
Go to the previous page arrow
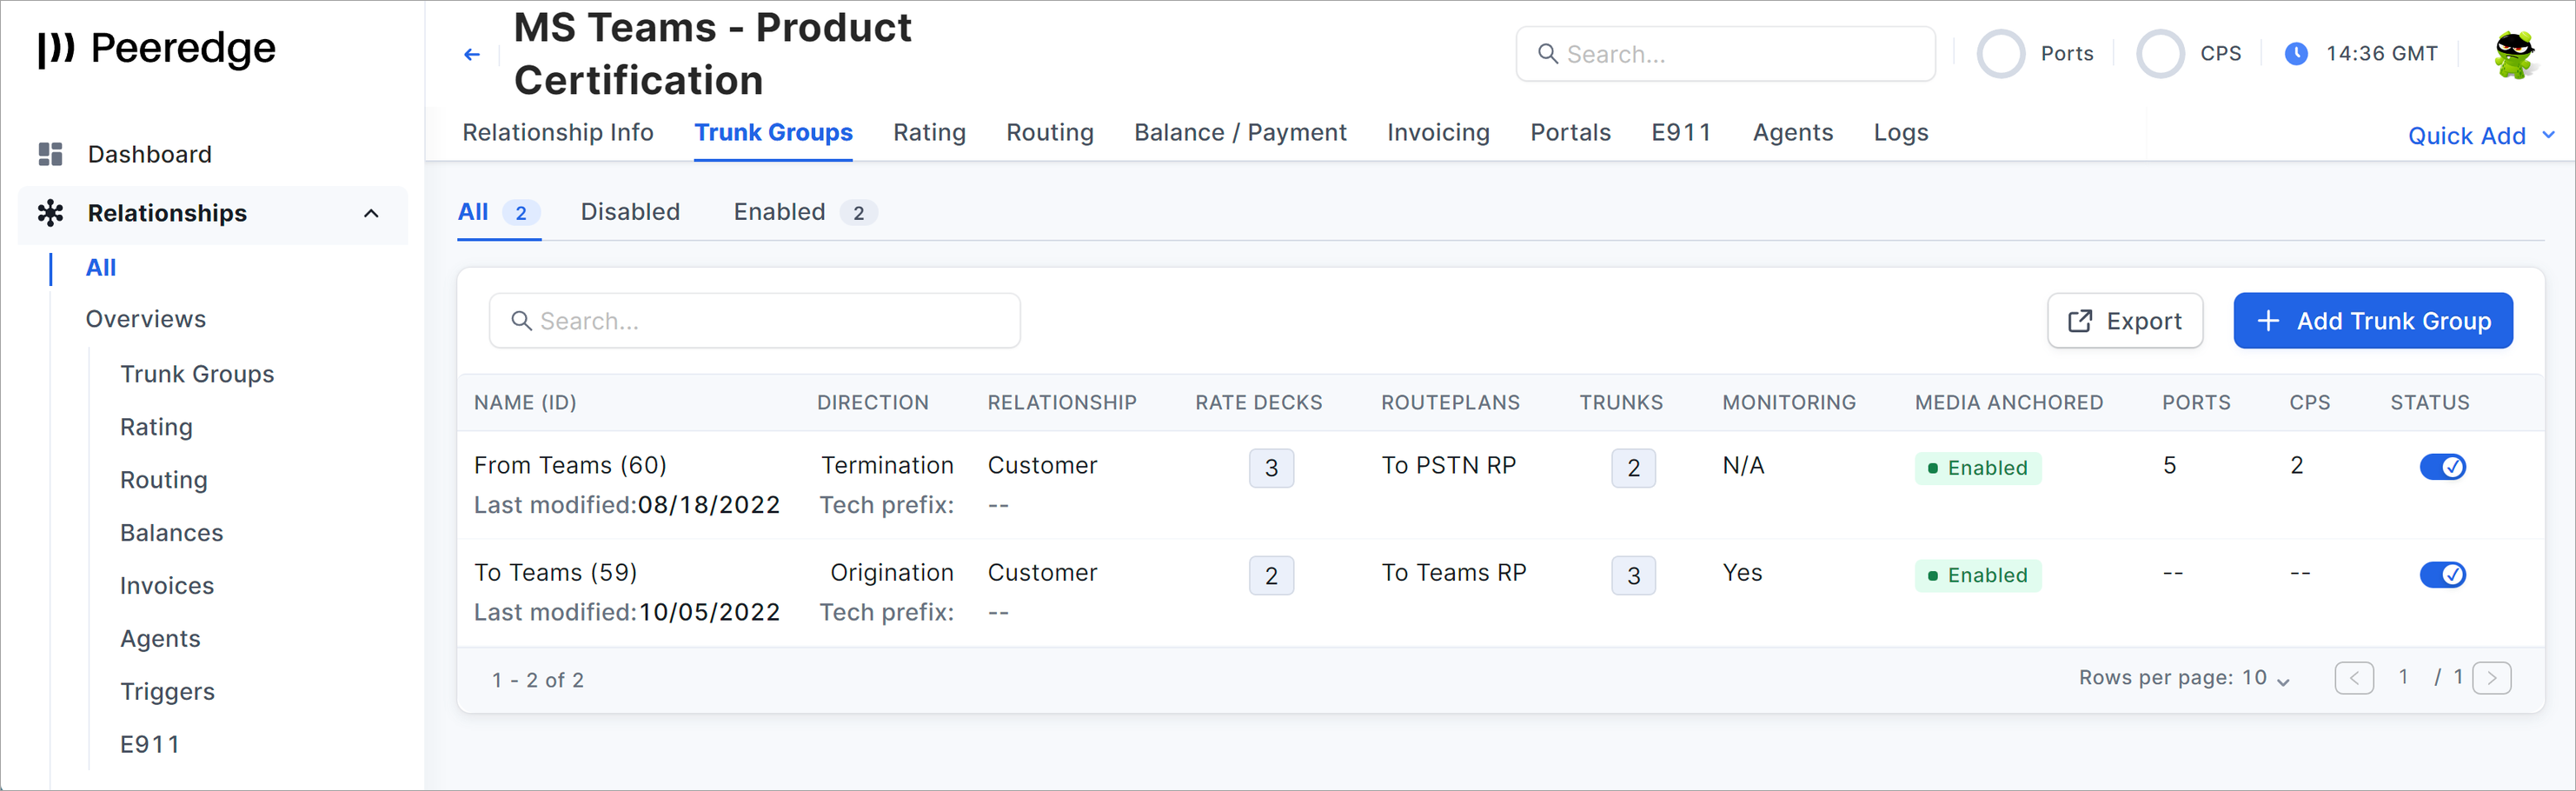2354,678
